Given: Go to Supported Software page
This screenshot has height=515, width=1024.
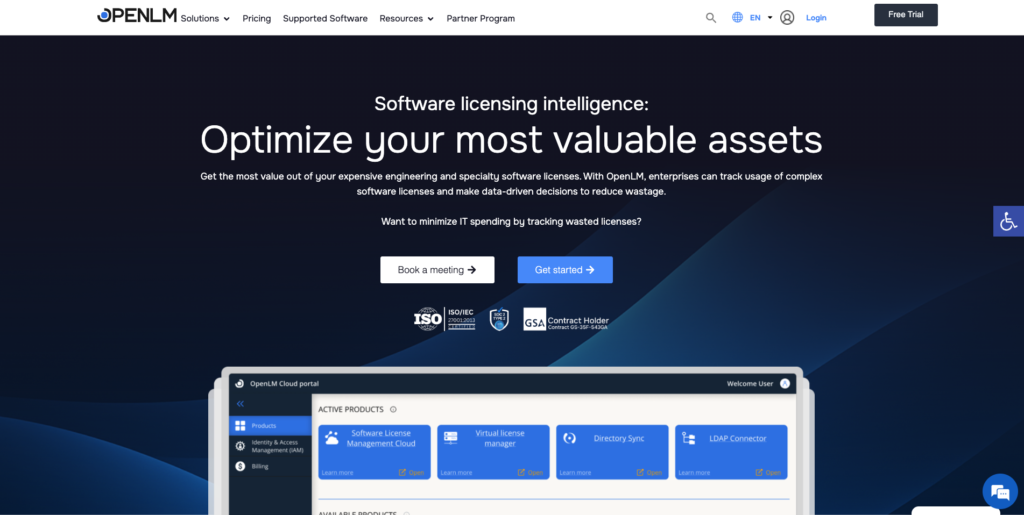Looking at the screenshot, I should coord(325,18).
